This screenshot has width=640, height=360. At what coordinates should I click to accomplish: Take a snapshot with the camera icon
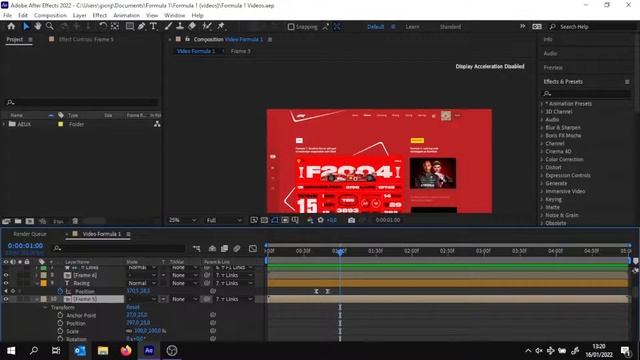351,220
